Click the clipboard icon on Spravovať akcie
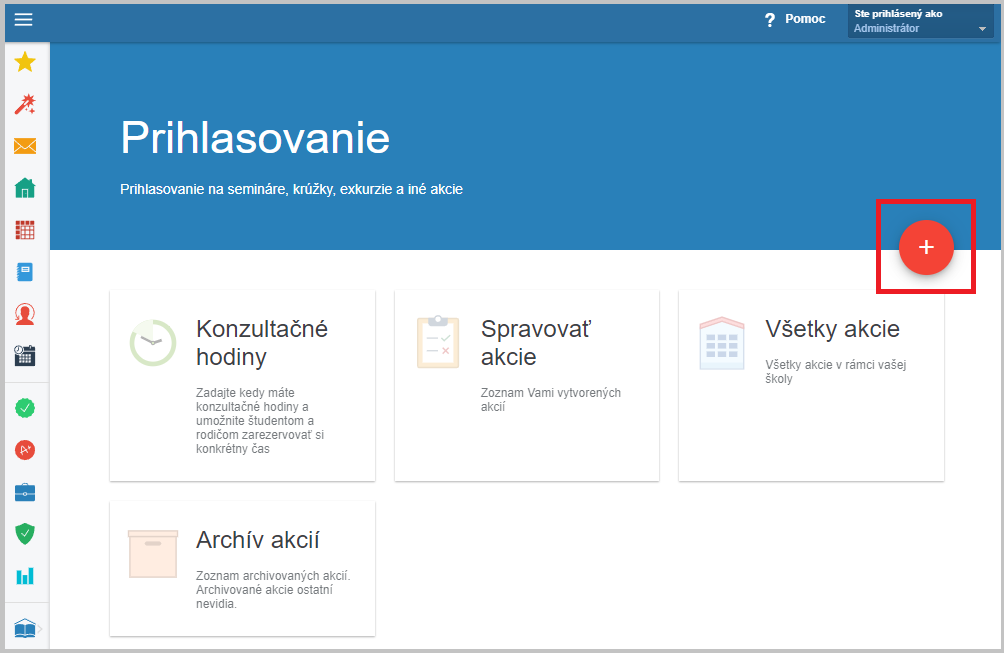 tap(438, 342)
